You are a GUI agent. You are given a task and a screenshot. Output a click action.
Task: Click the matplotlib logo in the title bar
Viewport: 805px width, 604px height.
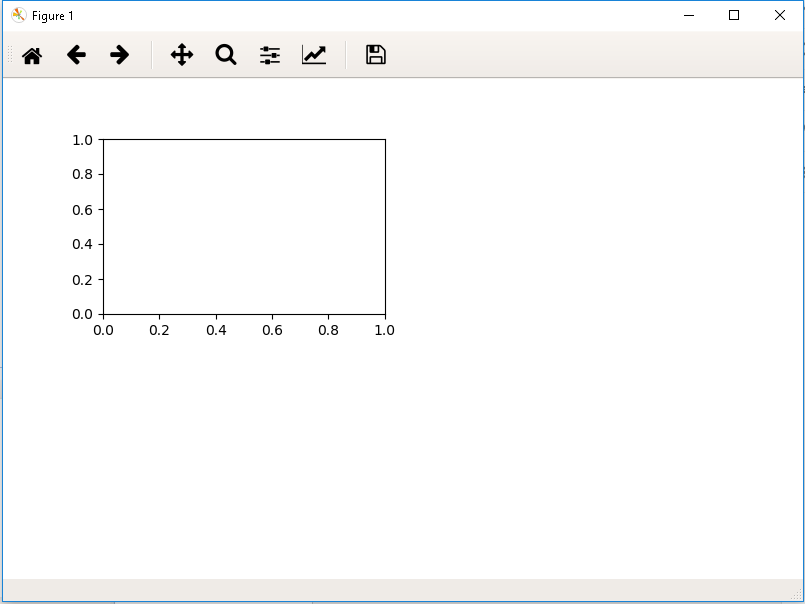(x=17, y=15)
